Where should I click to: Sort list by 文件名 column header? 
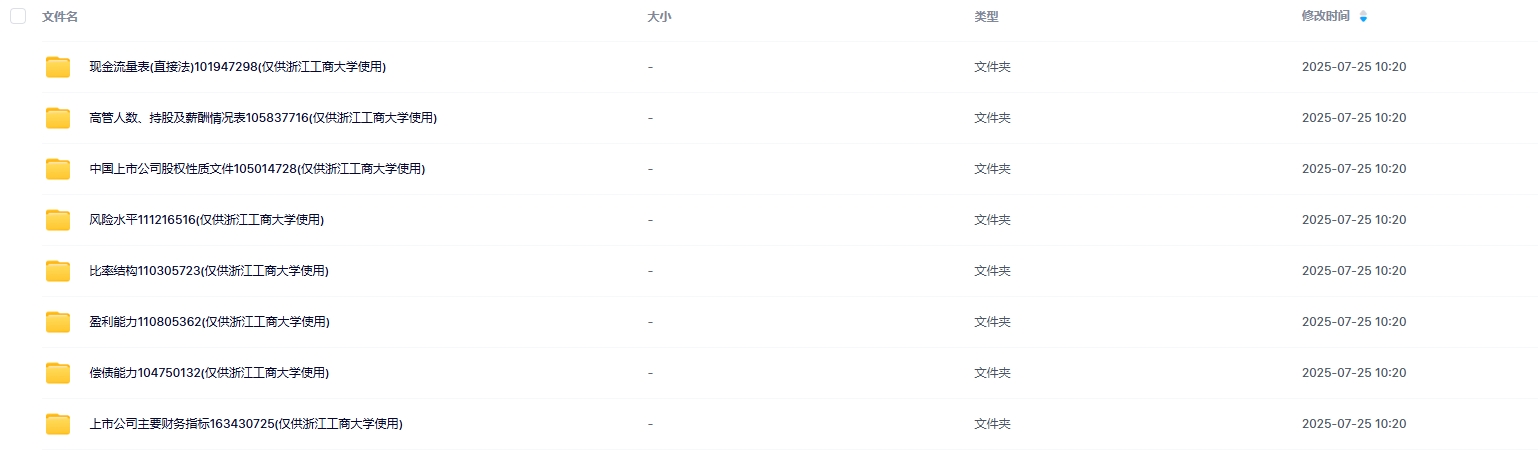click(60, 17)
